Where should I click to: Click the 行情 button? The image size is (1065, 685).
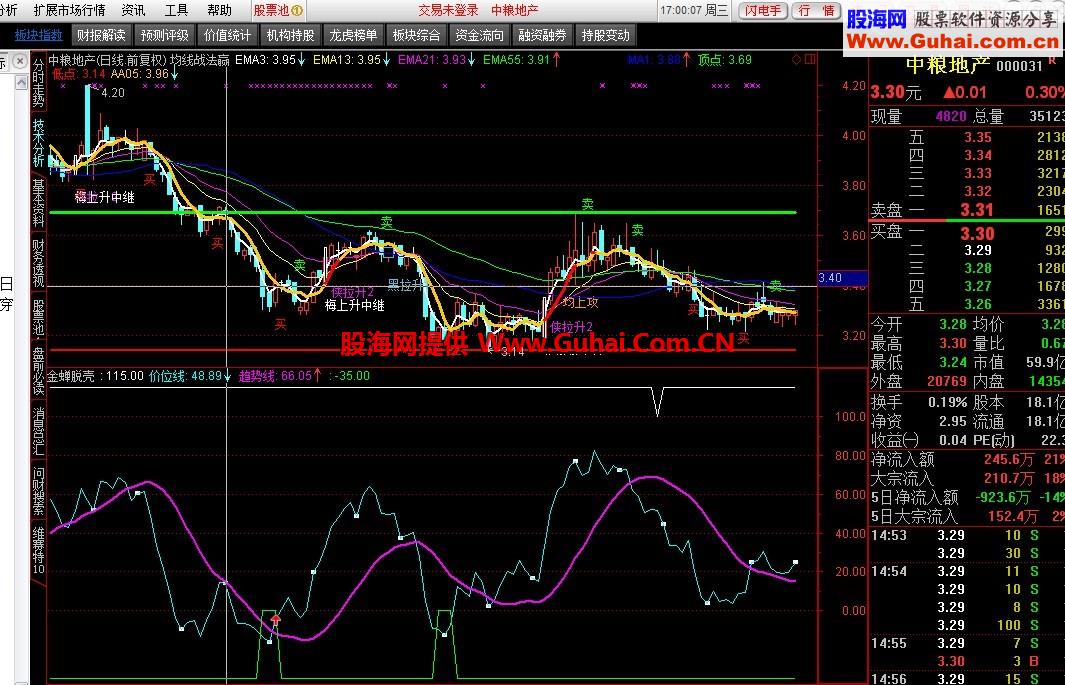click(816, 10)
